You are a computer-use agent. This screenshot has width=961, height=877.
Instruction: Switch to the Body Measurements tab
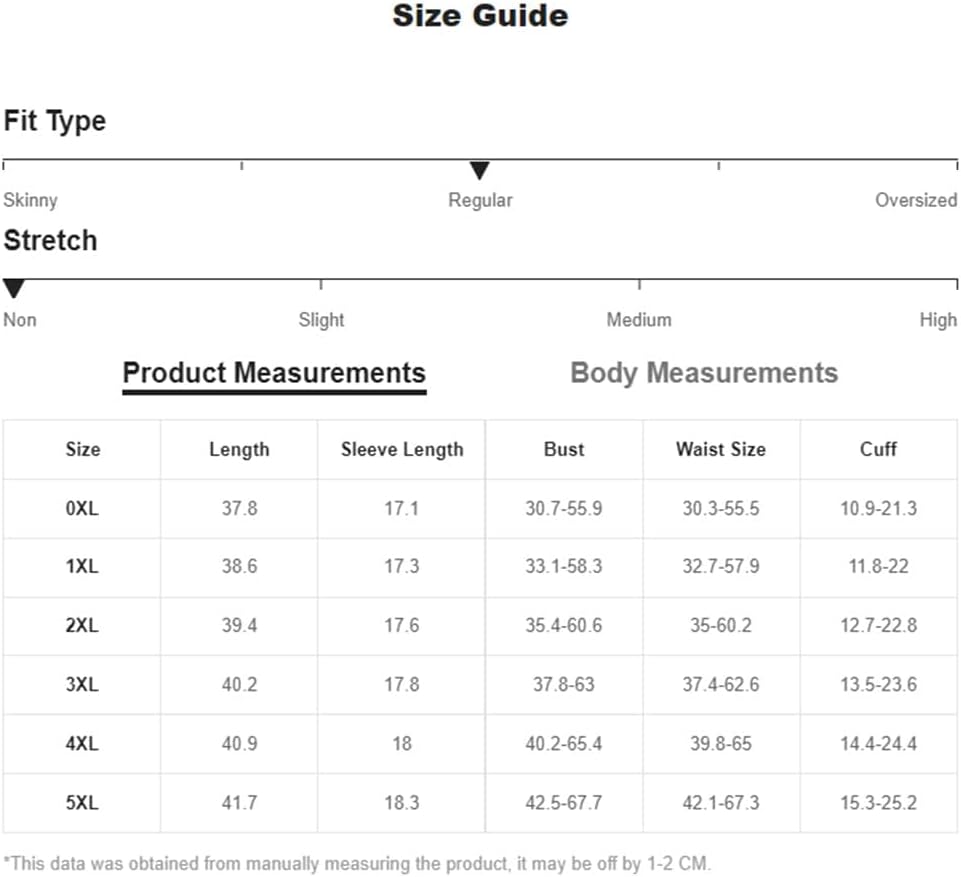coord(704,373)
